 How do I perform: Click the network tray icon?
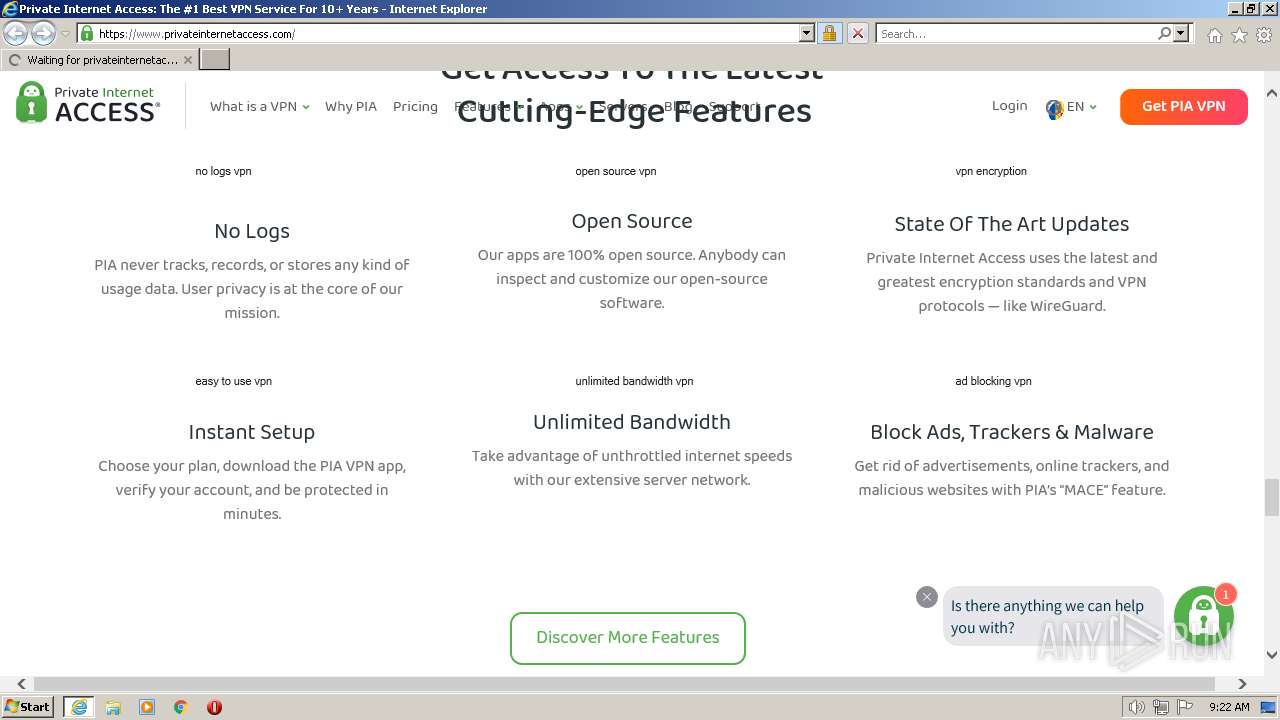click(1160, 707)
